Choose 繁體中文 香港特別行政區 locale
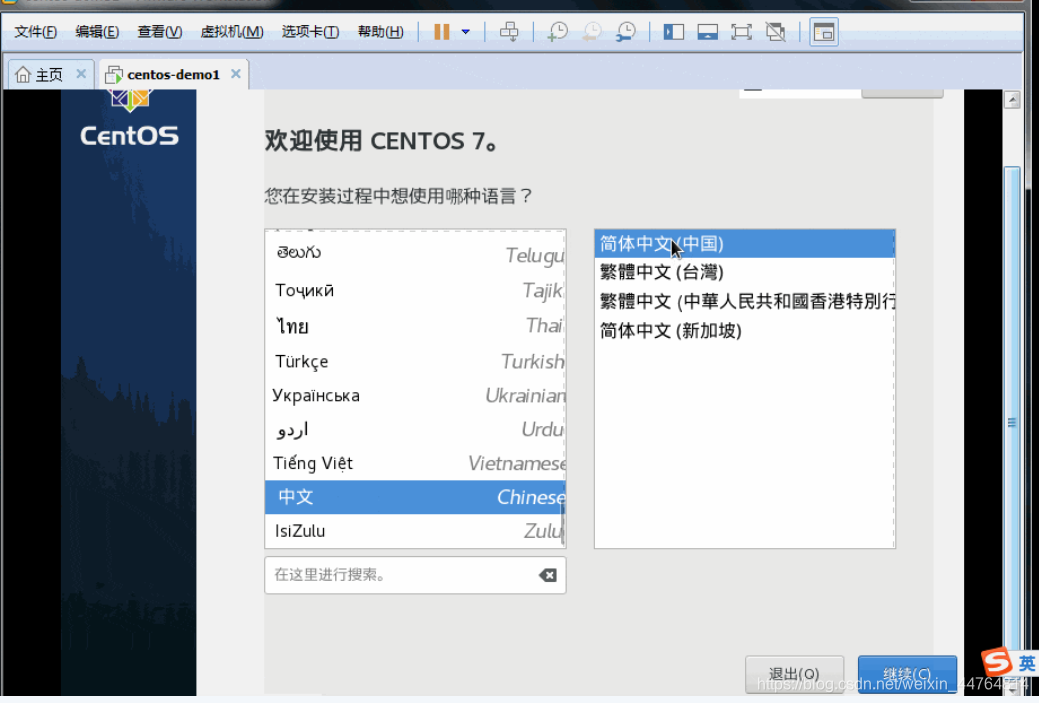Viewport: 1039px width, 703px height. click(x=745, y=301)
